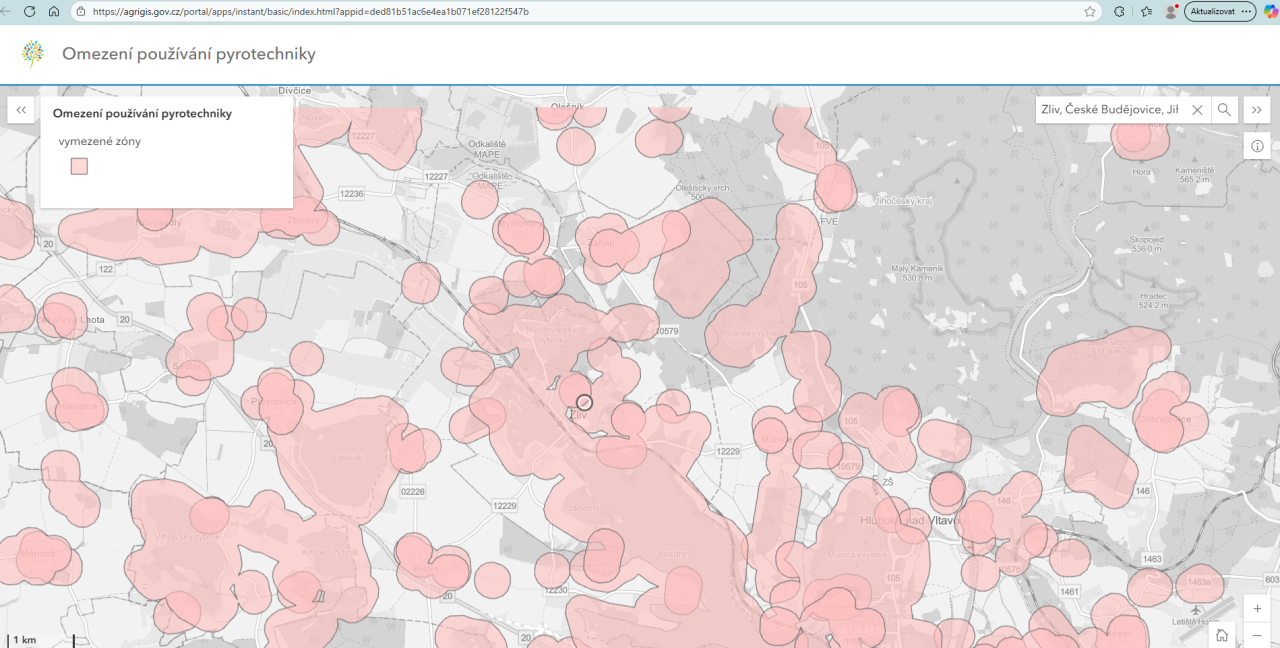The width and height of the screenshot is (1280, 648).
Task: Zoom out of the map
Action: pos(1257,635)
